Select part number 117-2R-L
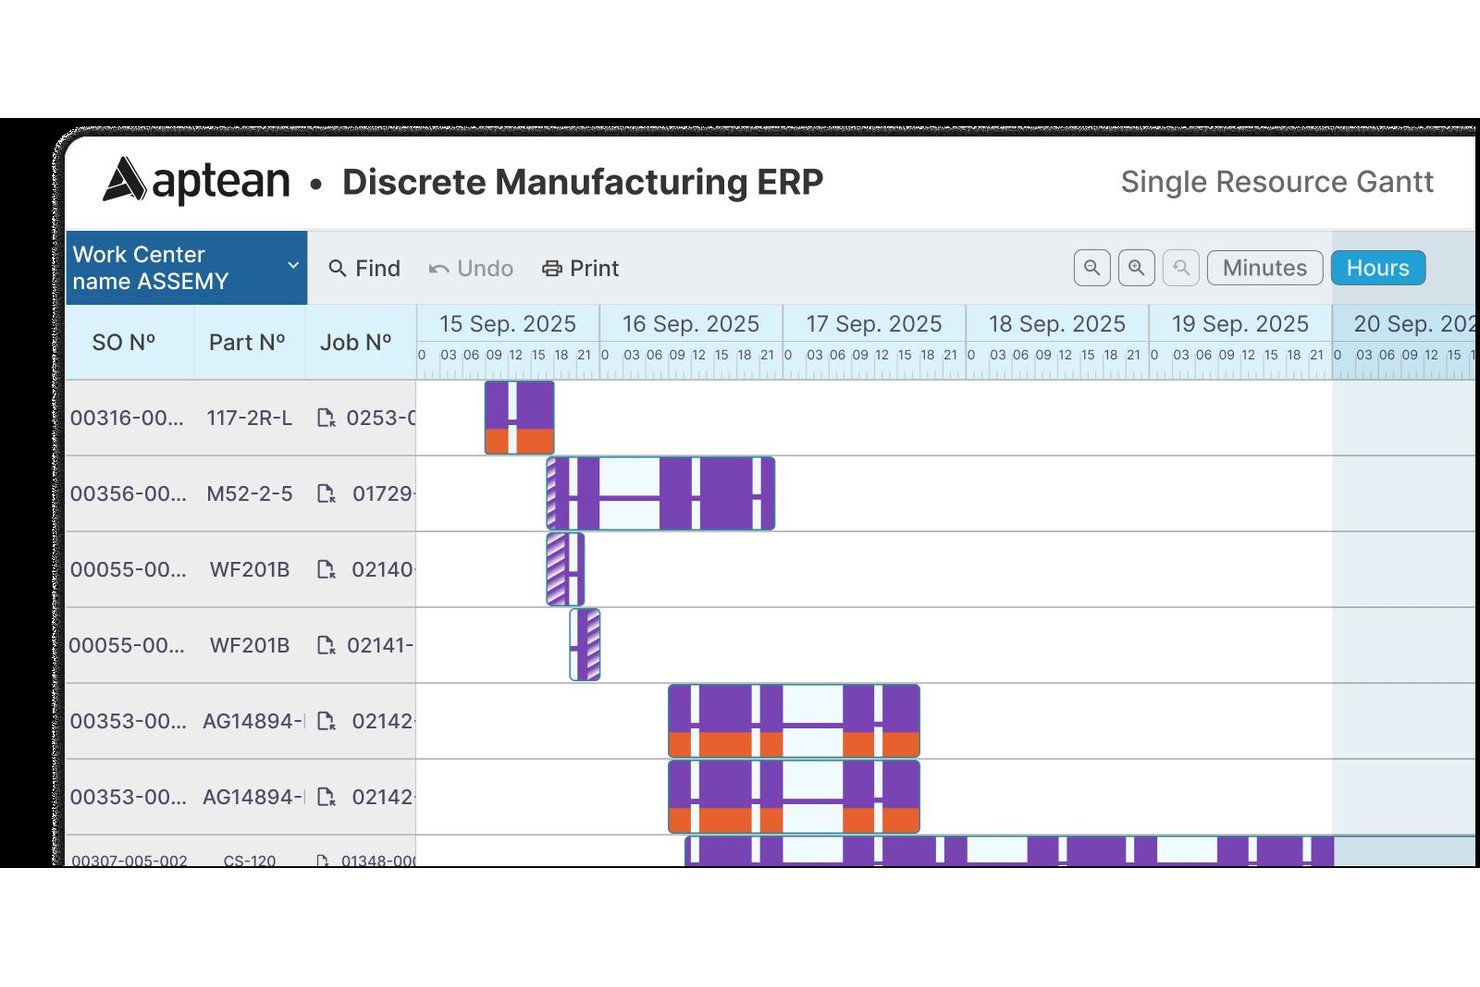The height and width of the screenshot is (987, 1480). click(249, 418)
